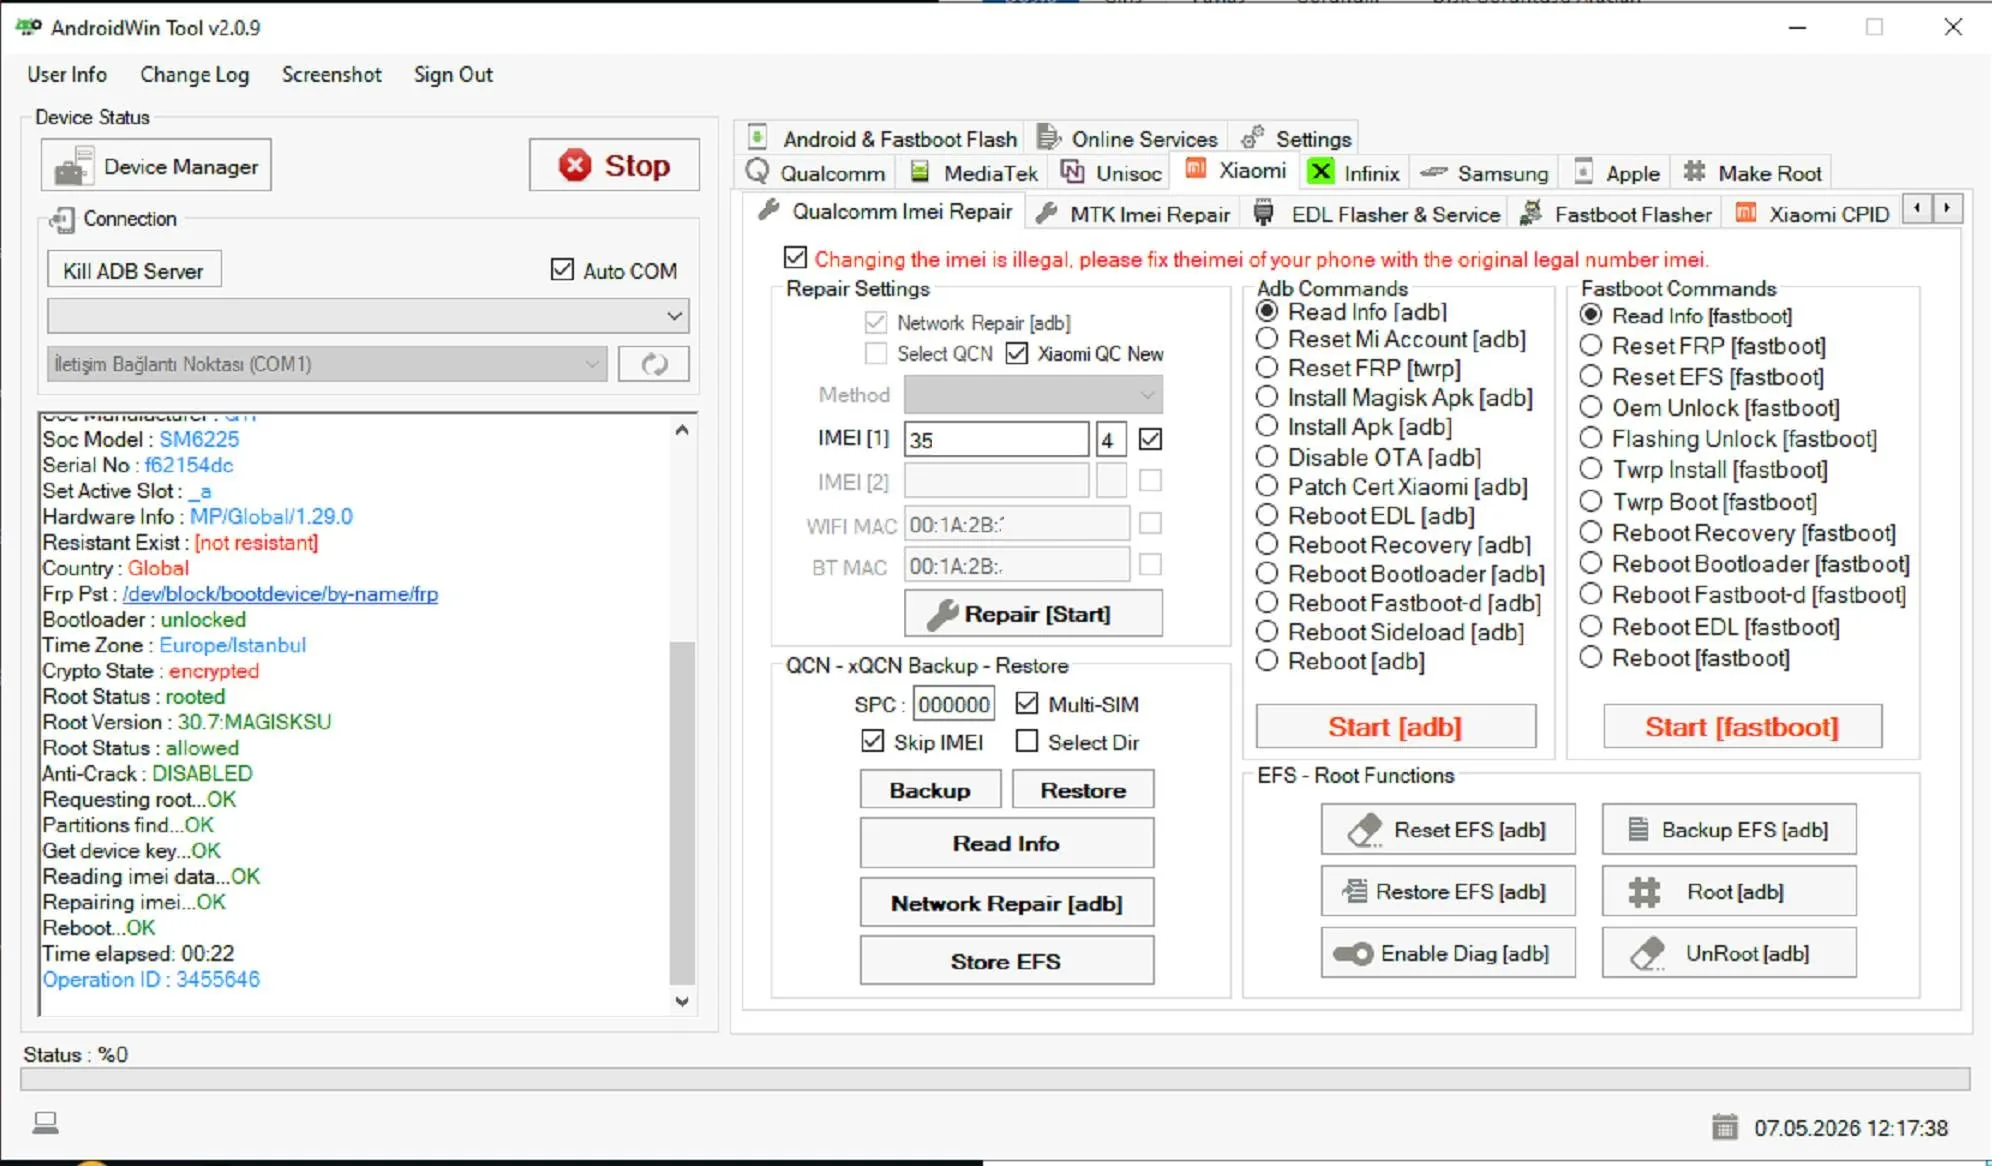Click the Online Services document icon
1992x1166 pixels.
1047,137
